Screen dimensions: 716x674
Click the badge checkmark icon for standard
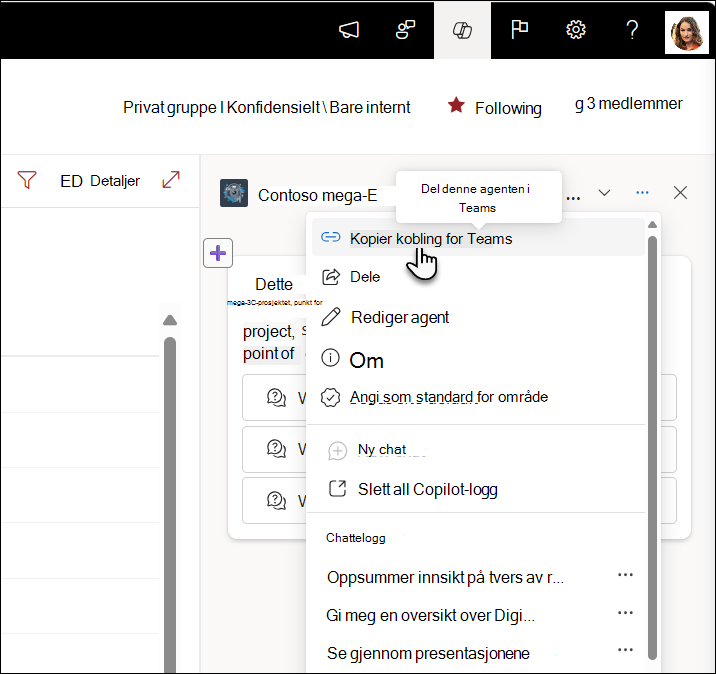330,397
